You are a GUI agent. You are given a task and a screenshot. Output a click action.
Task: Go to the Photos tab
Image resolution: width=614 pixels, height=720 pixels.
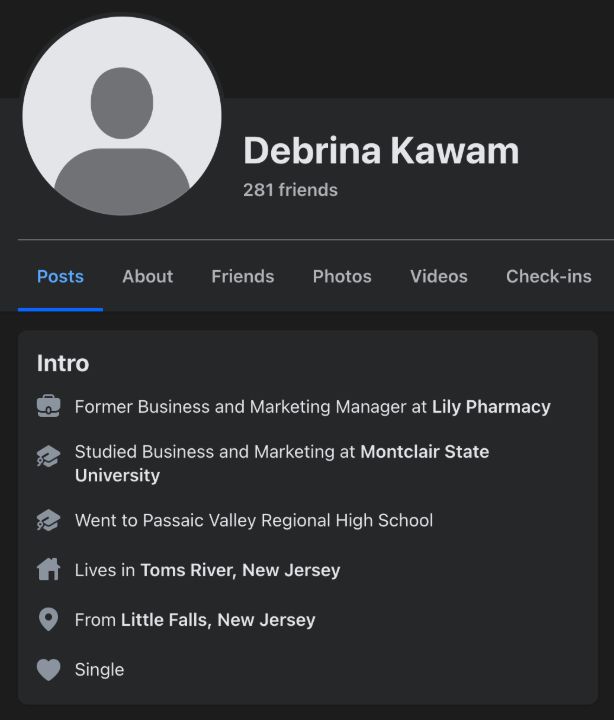(x=342, y=276)
